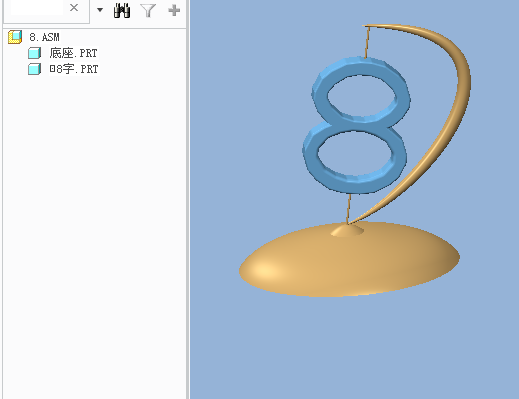
Task: Click the vertical divider between tree and viewport
Action: pyautogui.click(x=188, y=200)
